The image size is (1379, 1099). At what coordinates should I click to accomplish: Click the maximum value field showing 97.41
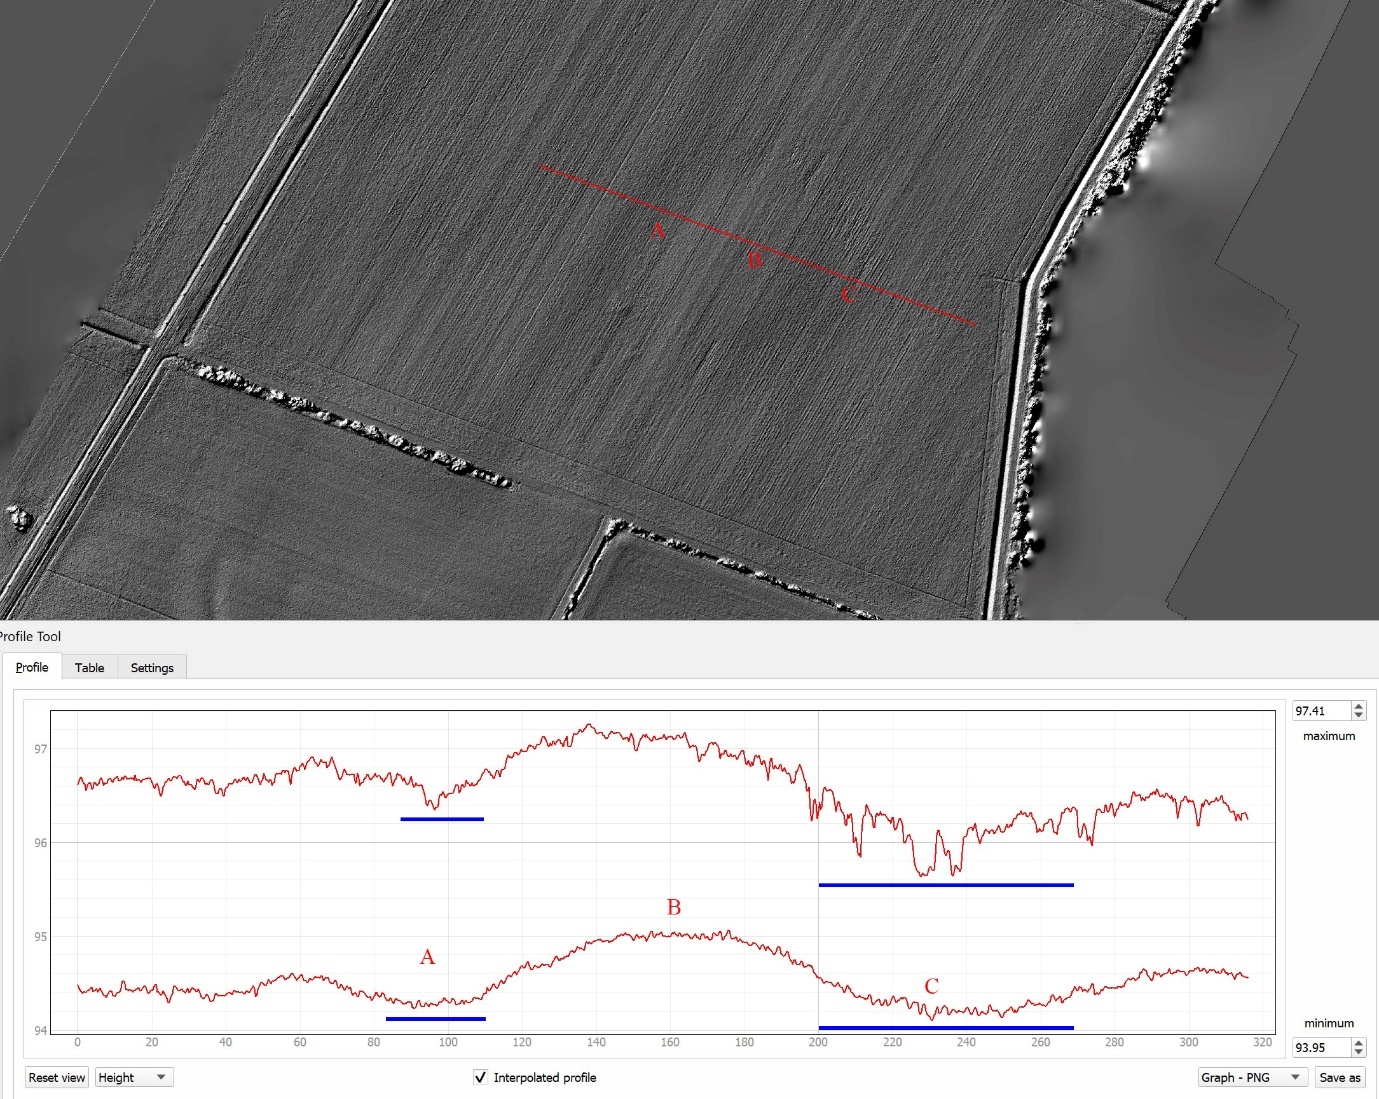1320,711
